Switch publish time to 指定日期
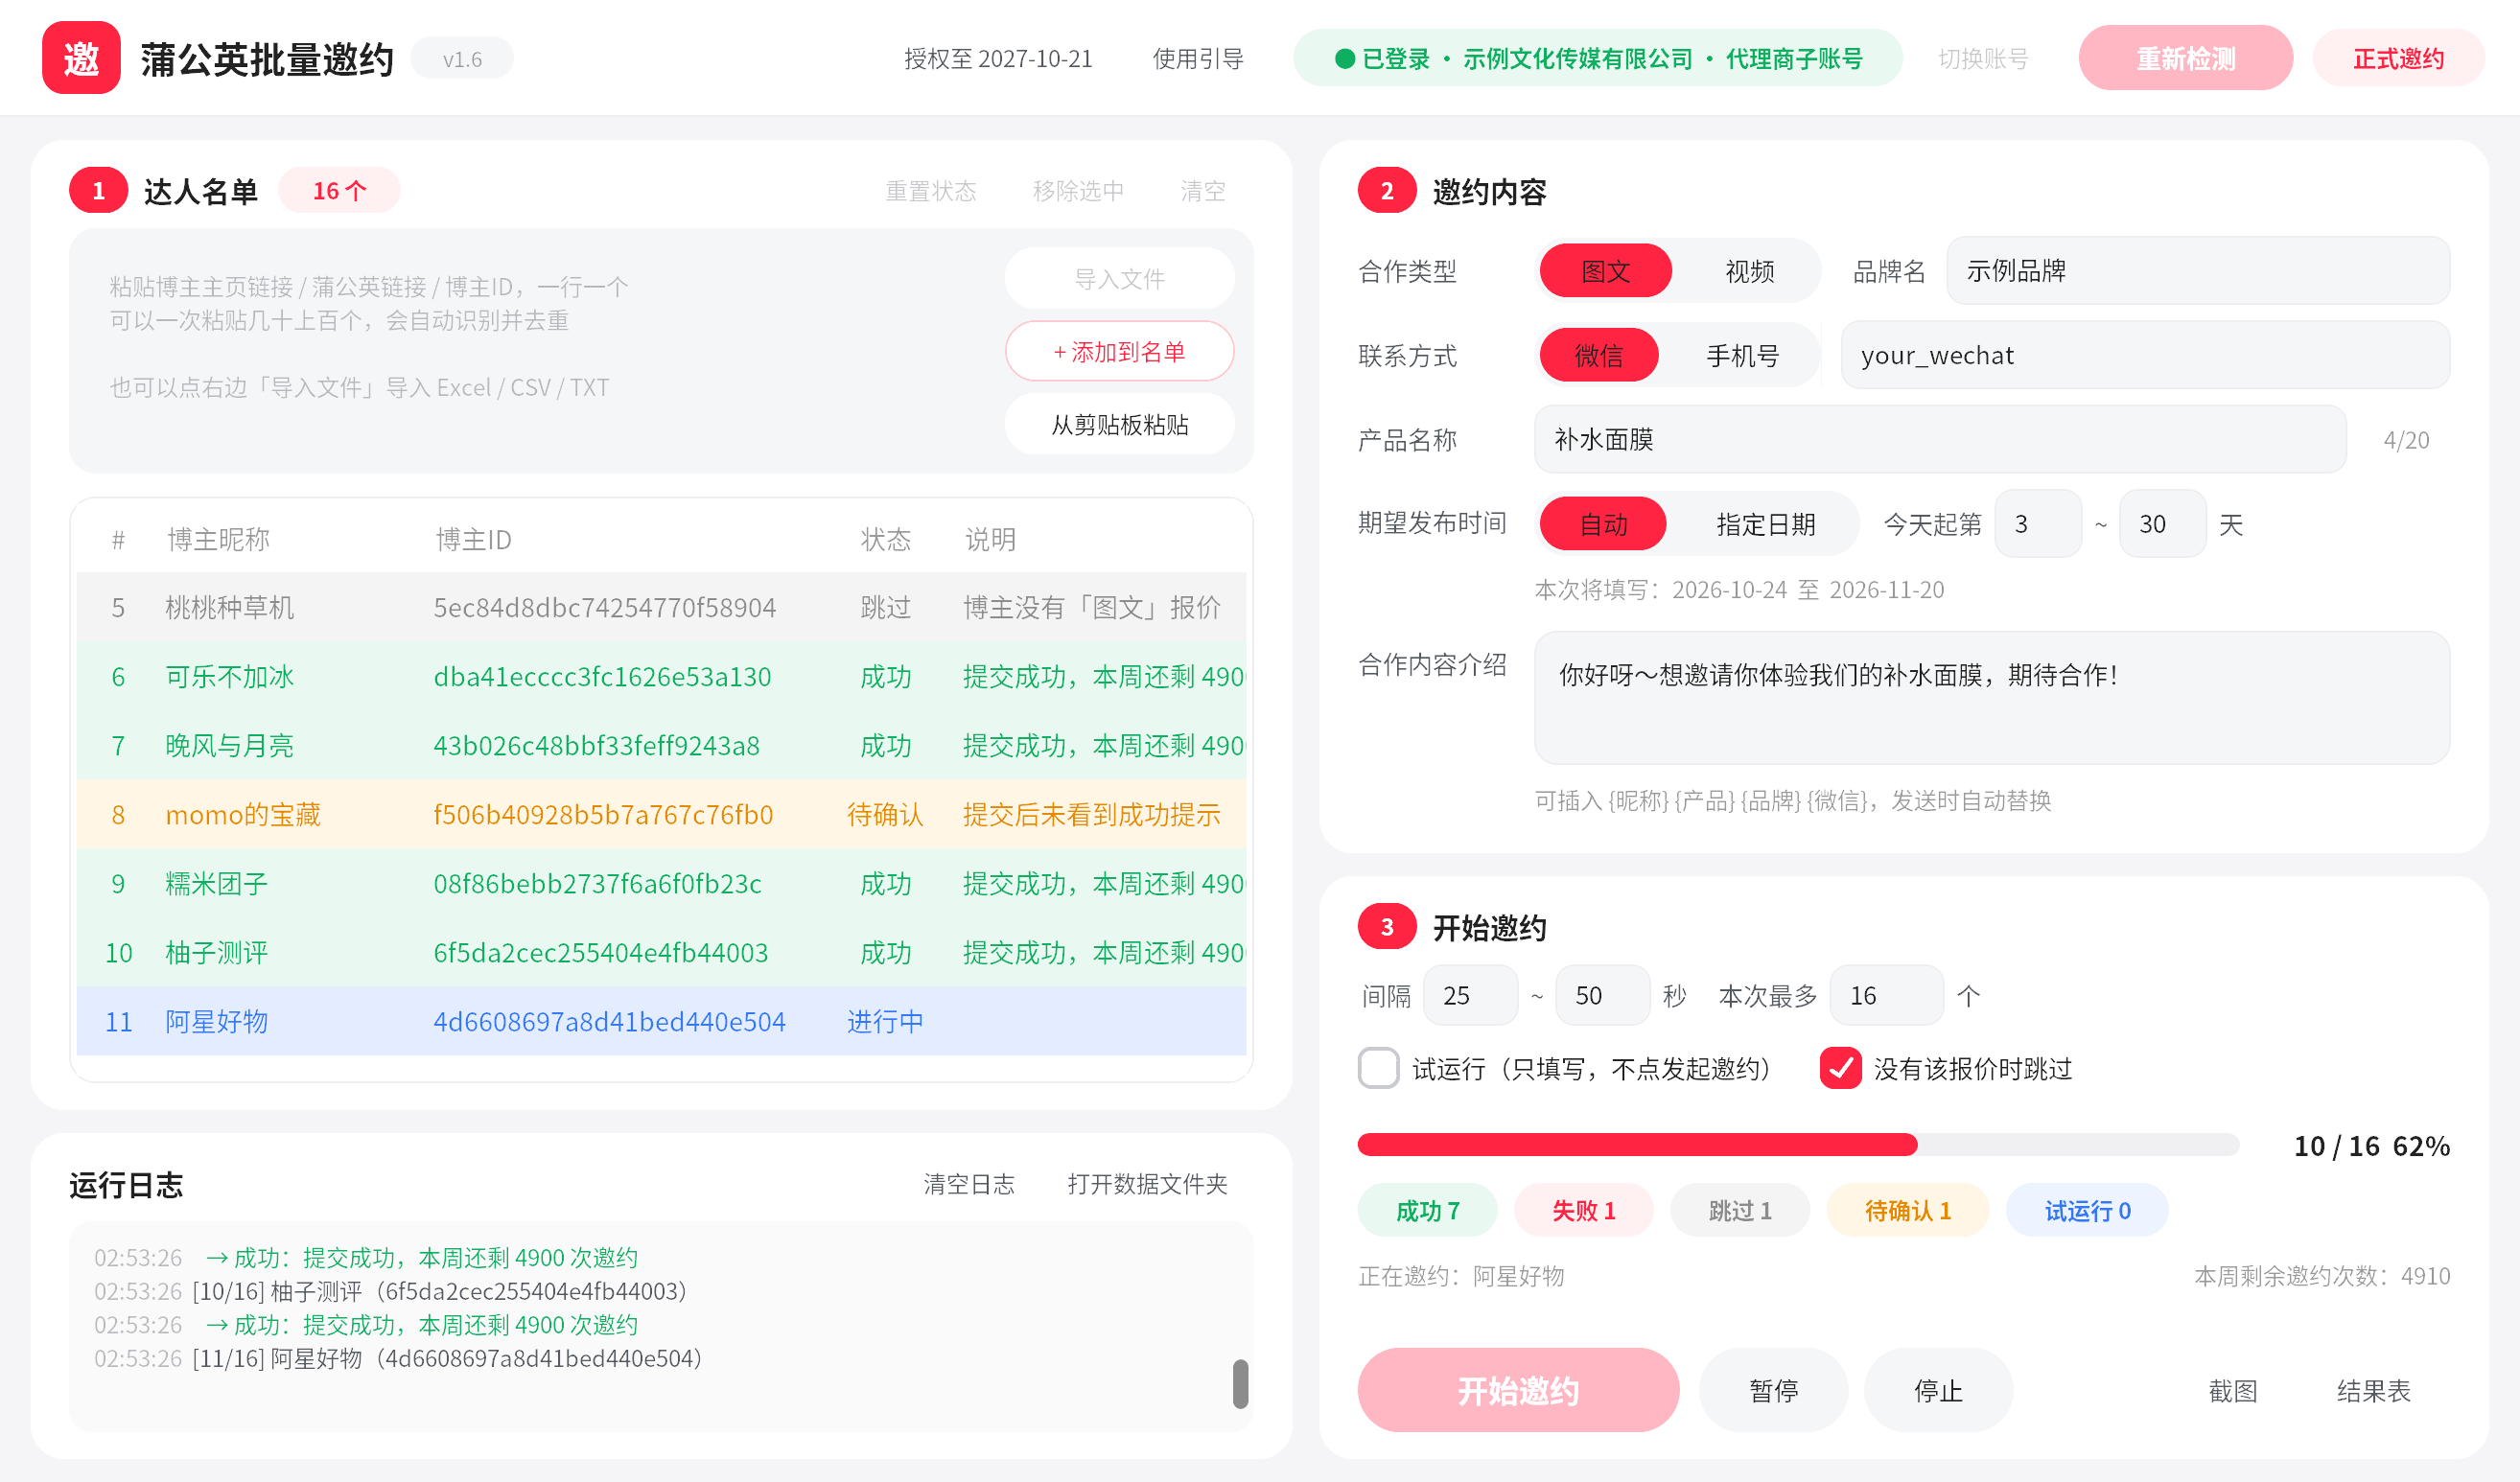2520x1482 pixels. (x=1765, y=524)
